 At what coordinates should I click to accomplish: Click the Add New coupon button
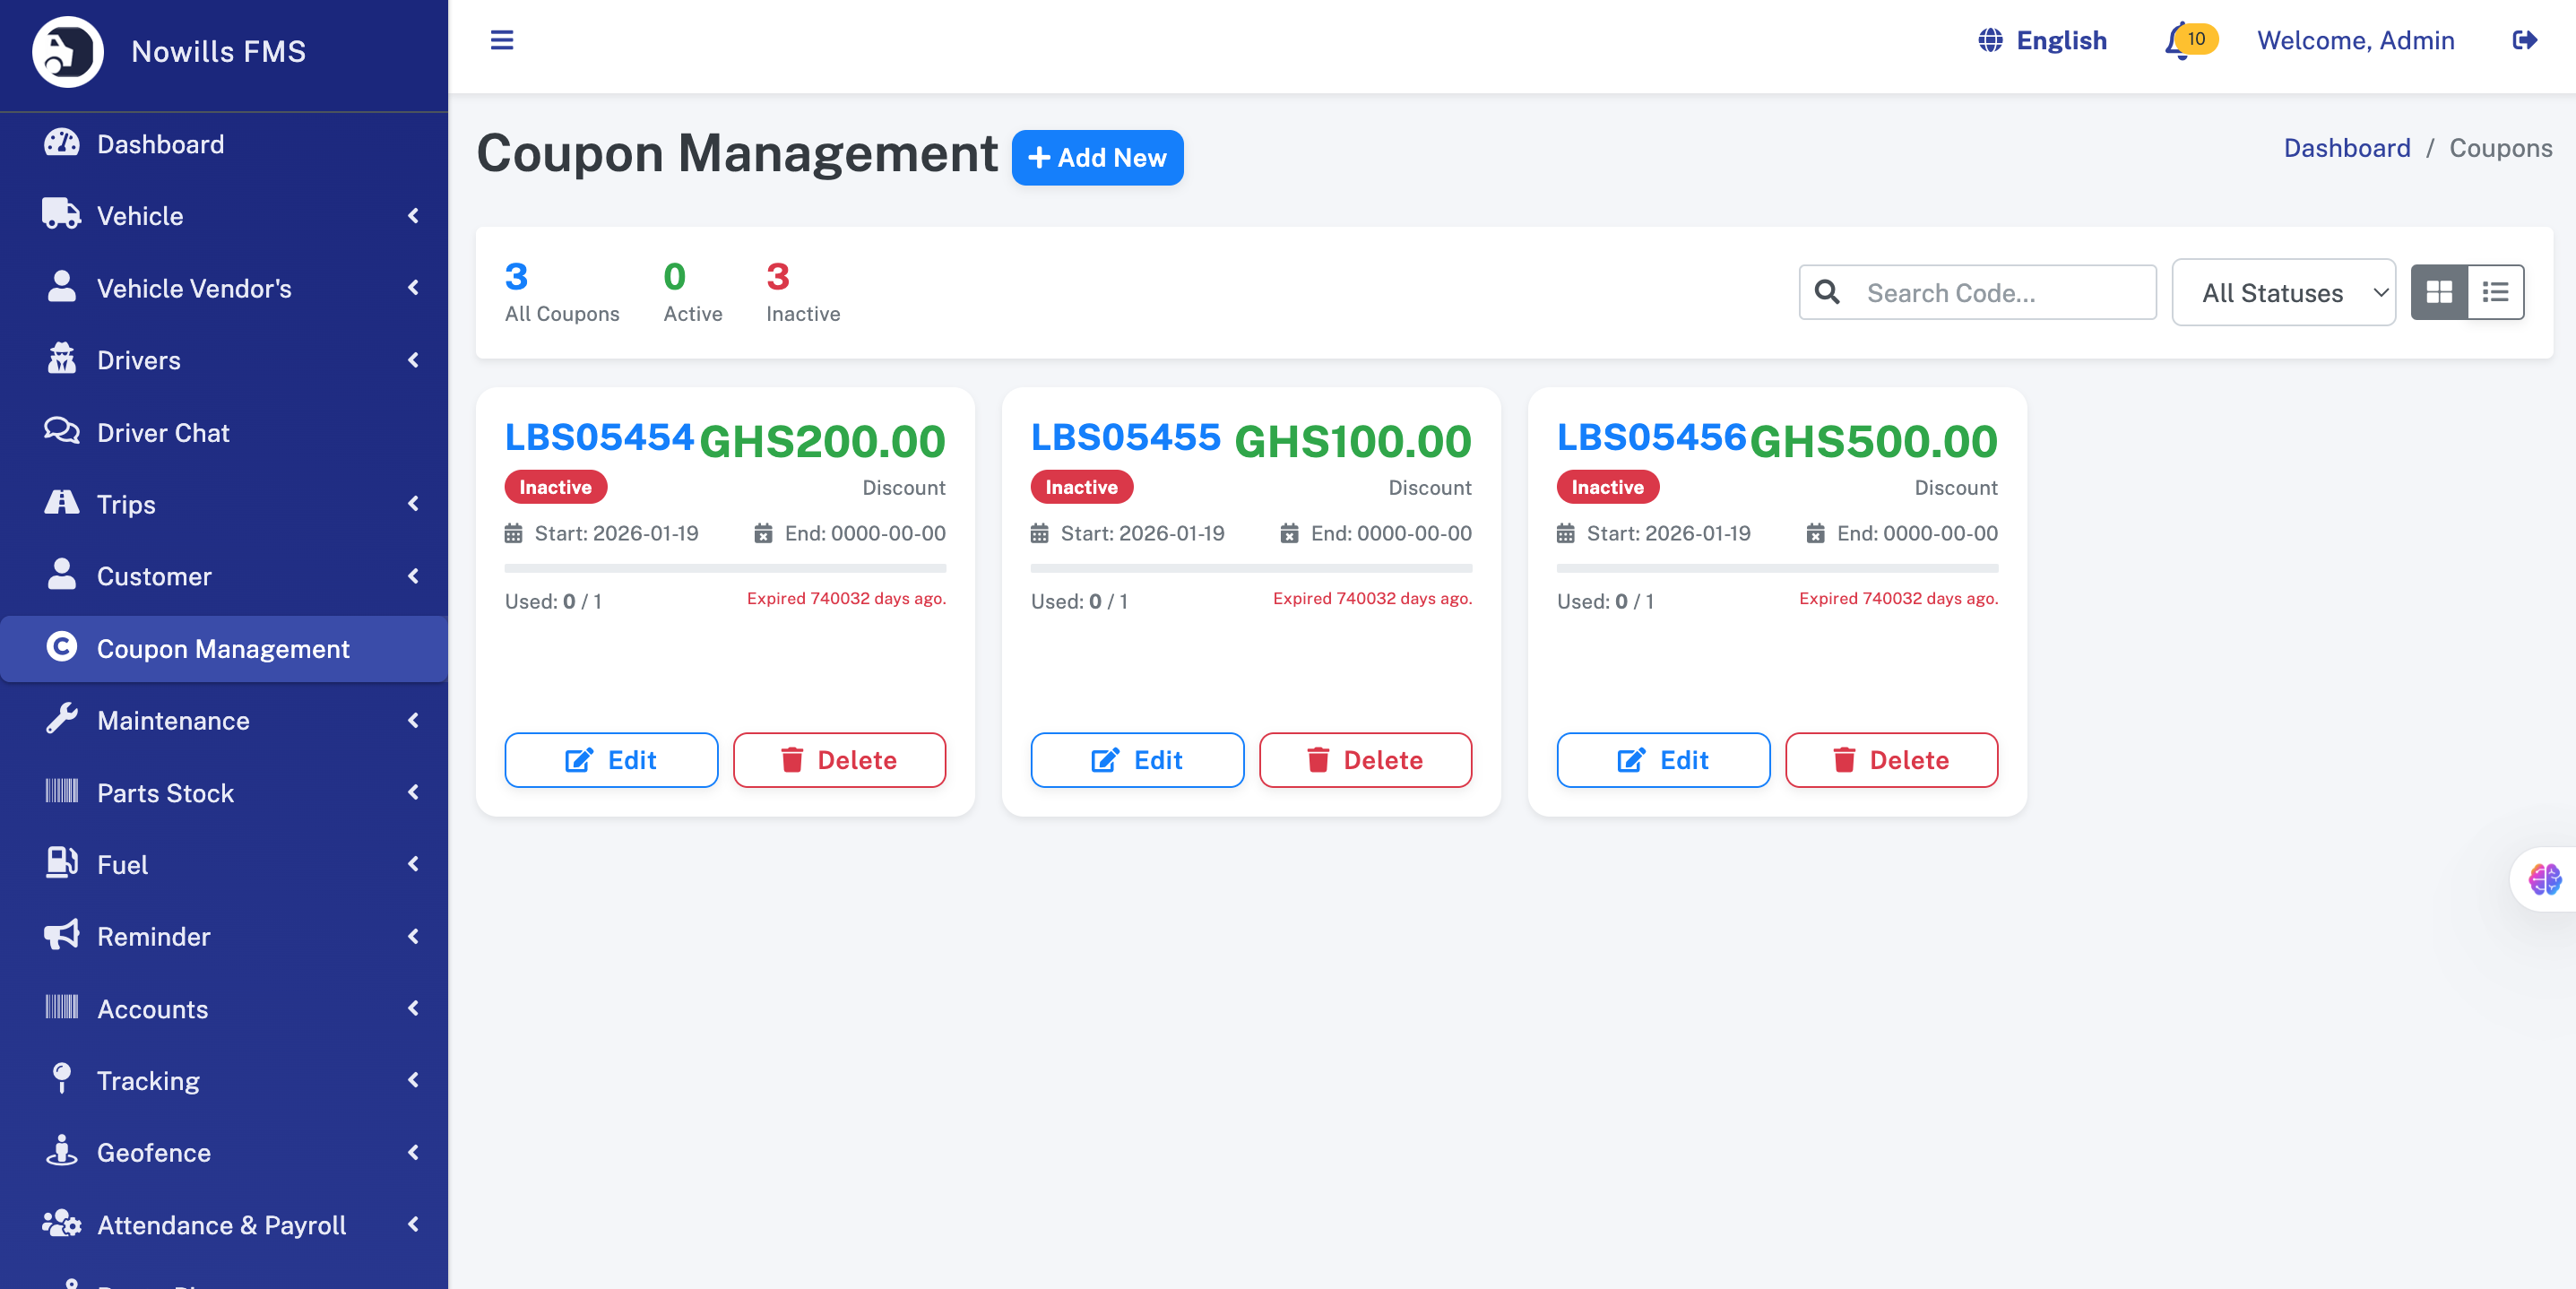click(1097, 157)
